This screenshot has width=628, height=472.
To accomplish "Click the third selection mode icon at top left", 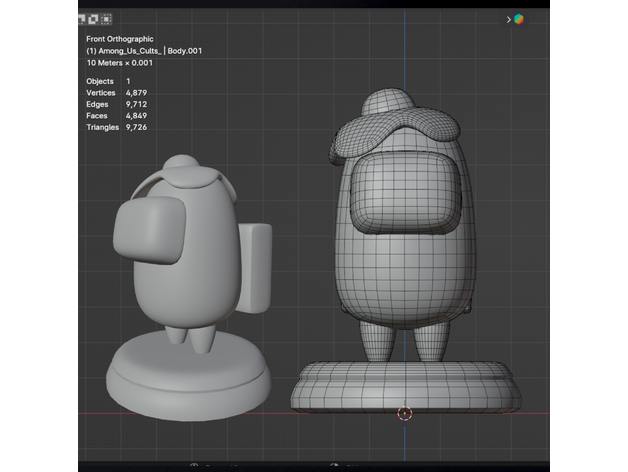I will [106, 18].
